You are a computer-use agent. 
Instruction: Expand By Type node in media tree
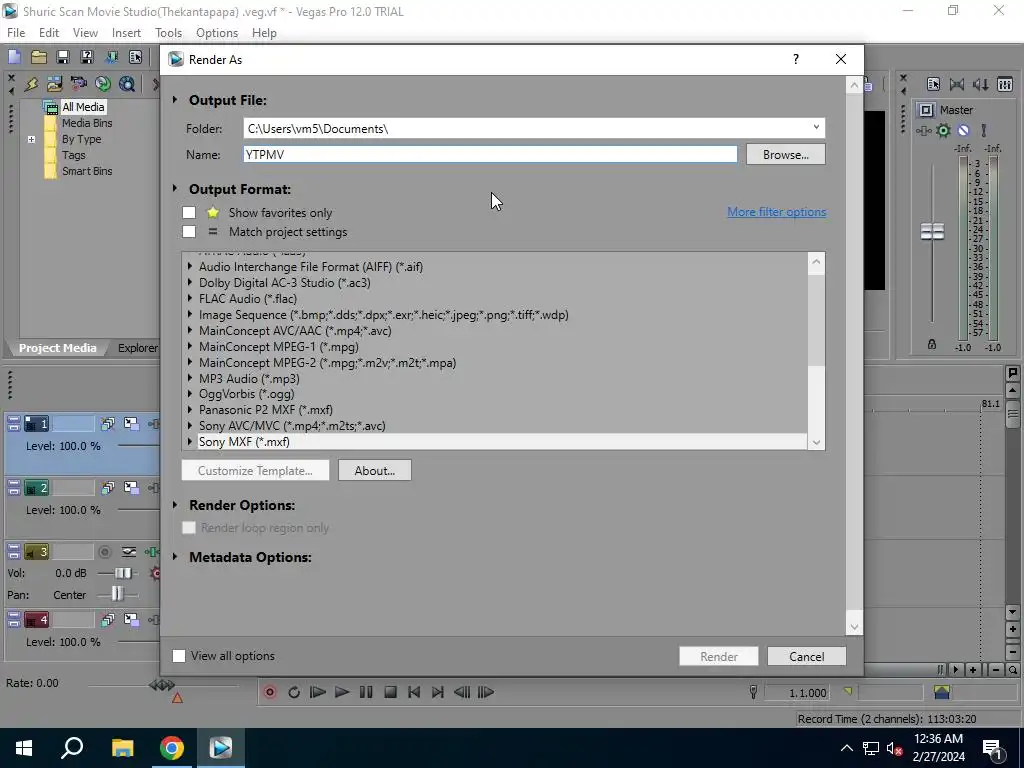pos(31,139)
